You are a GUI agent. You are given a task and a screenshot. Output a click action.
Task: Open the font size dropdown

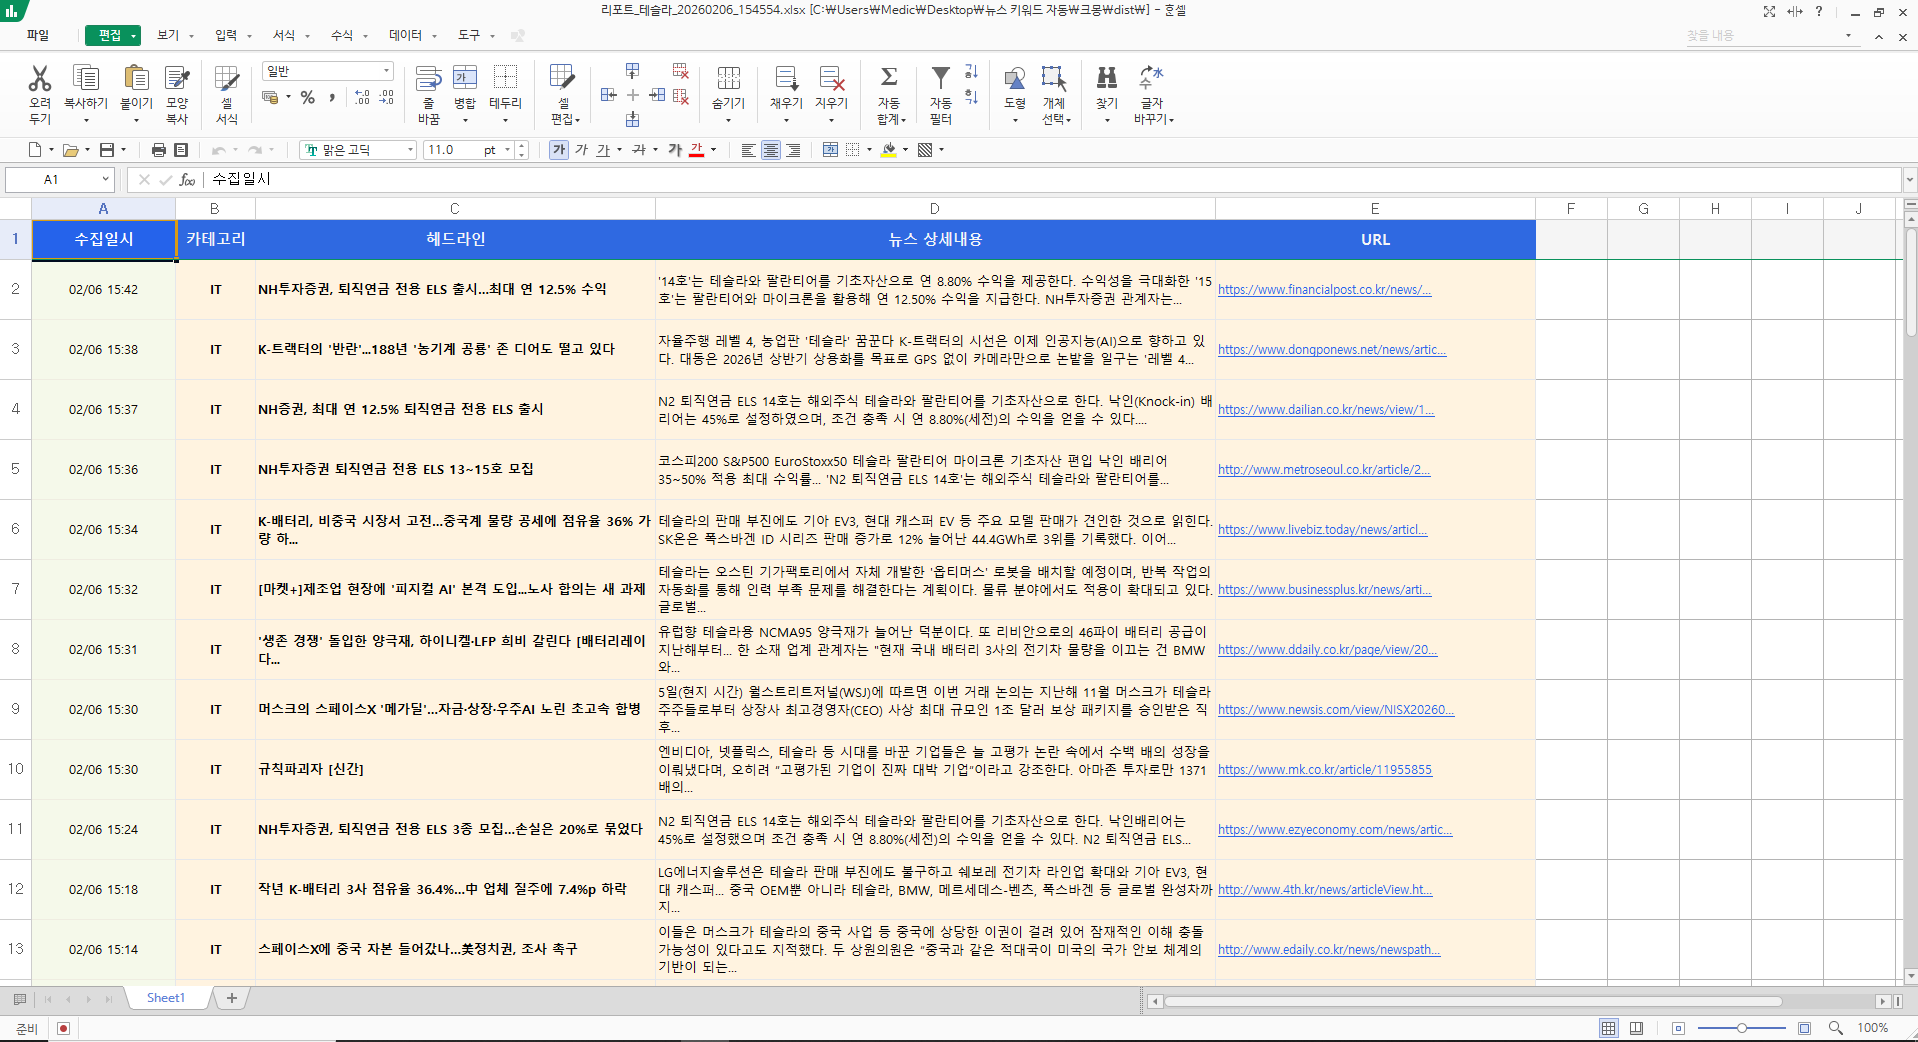tap(507, 150)
